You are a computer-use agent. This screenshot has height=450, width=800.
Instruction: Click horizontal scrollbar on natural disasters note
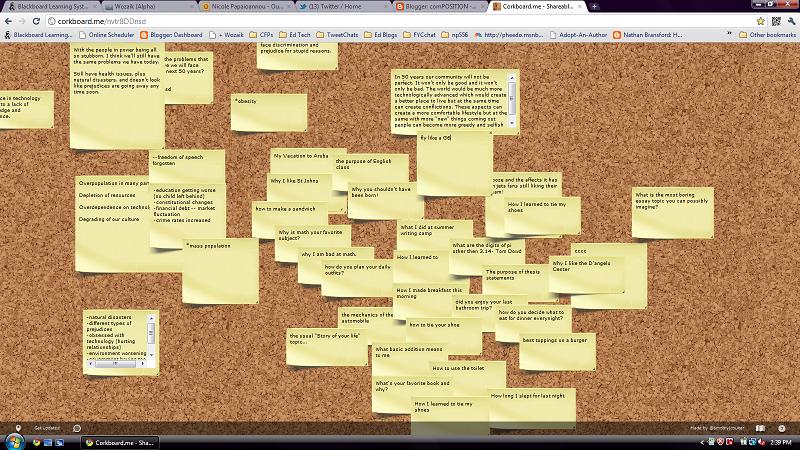pyautogui.click(x=116, y=364)
